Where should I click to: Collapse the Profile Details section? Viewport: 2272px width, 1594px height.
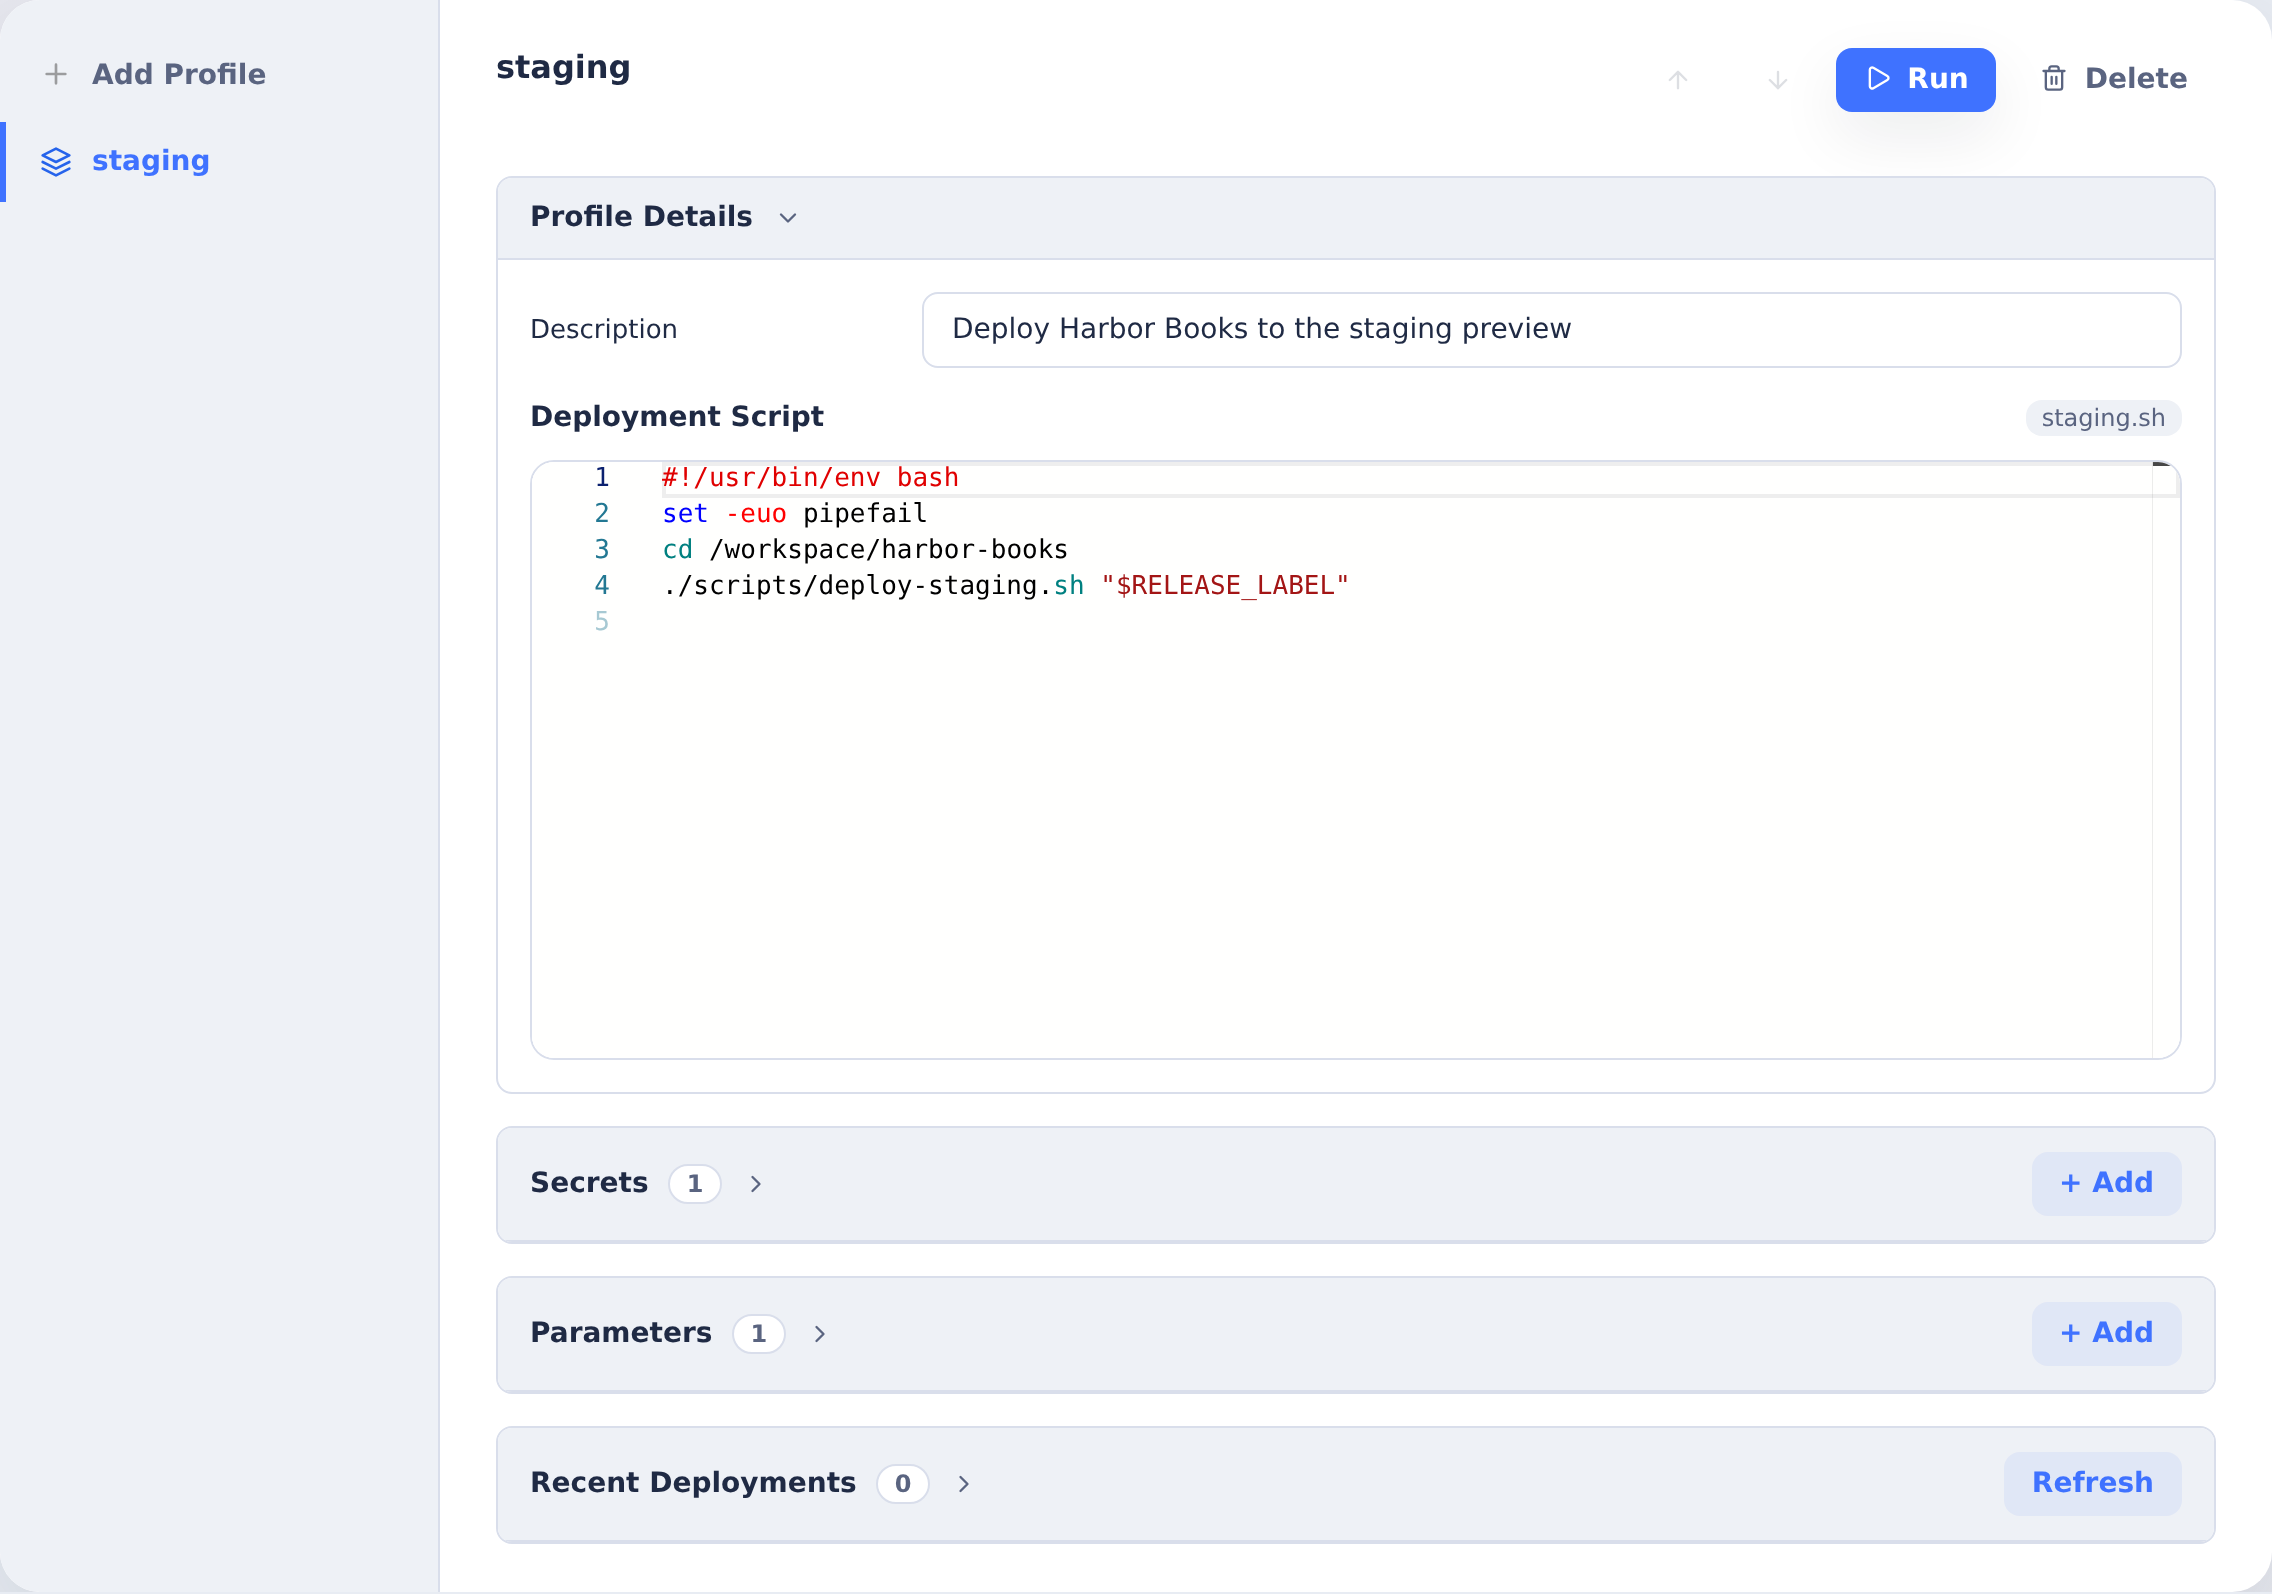click(x=788, y=217)
